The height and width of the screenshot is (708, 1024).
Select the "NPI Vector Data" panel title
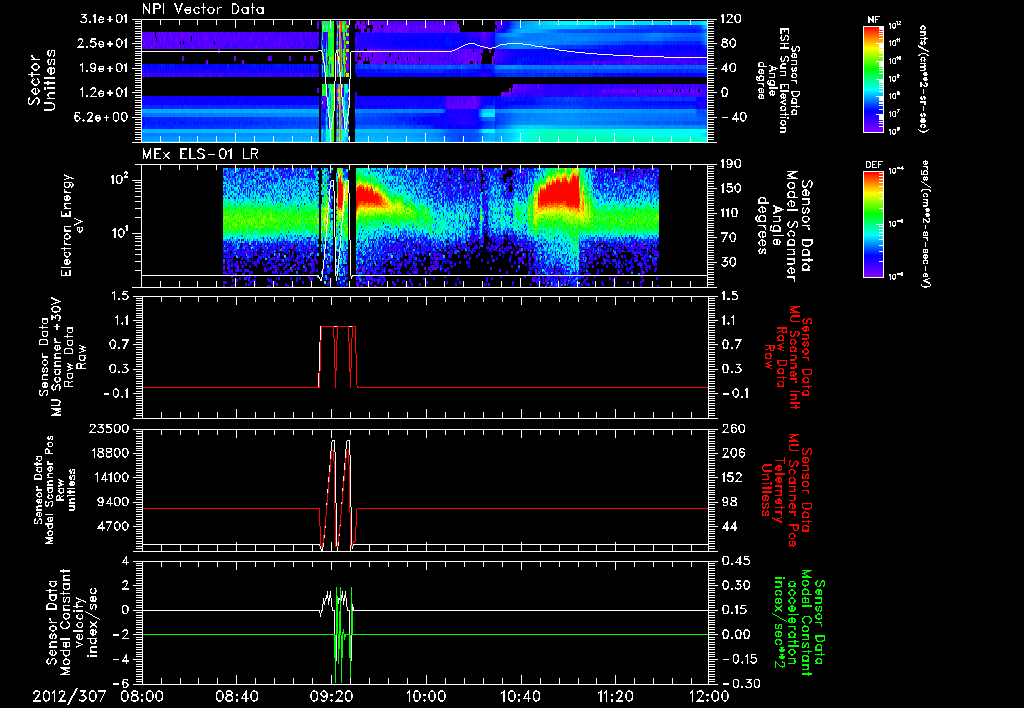click(203, 9)
